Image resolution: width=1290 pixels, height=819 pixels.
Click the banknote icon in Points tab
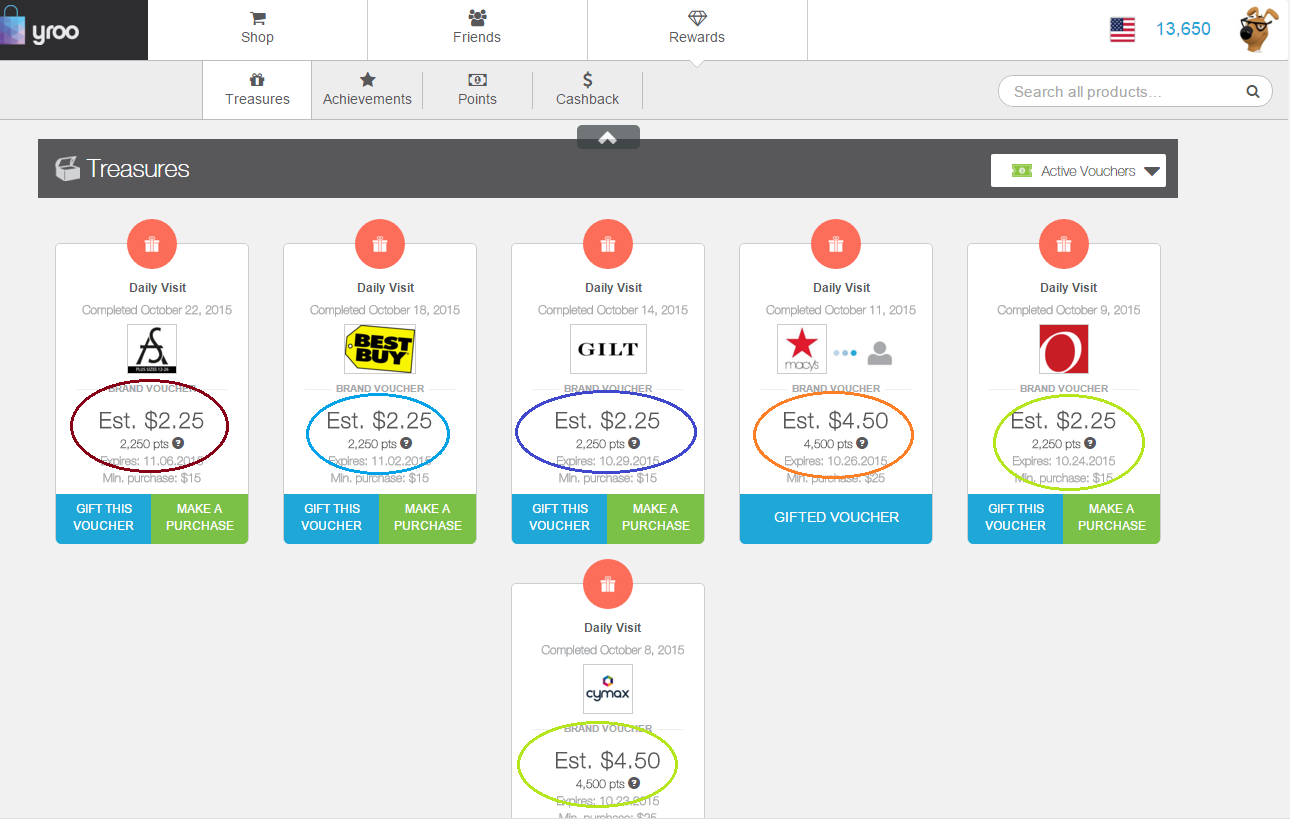click(x=477, y=79)
